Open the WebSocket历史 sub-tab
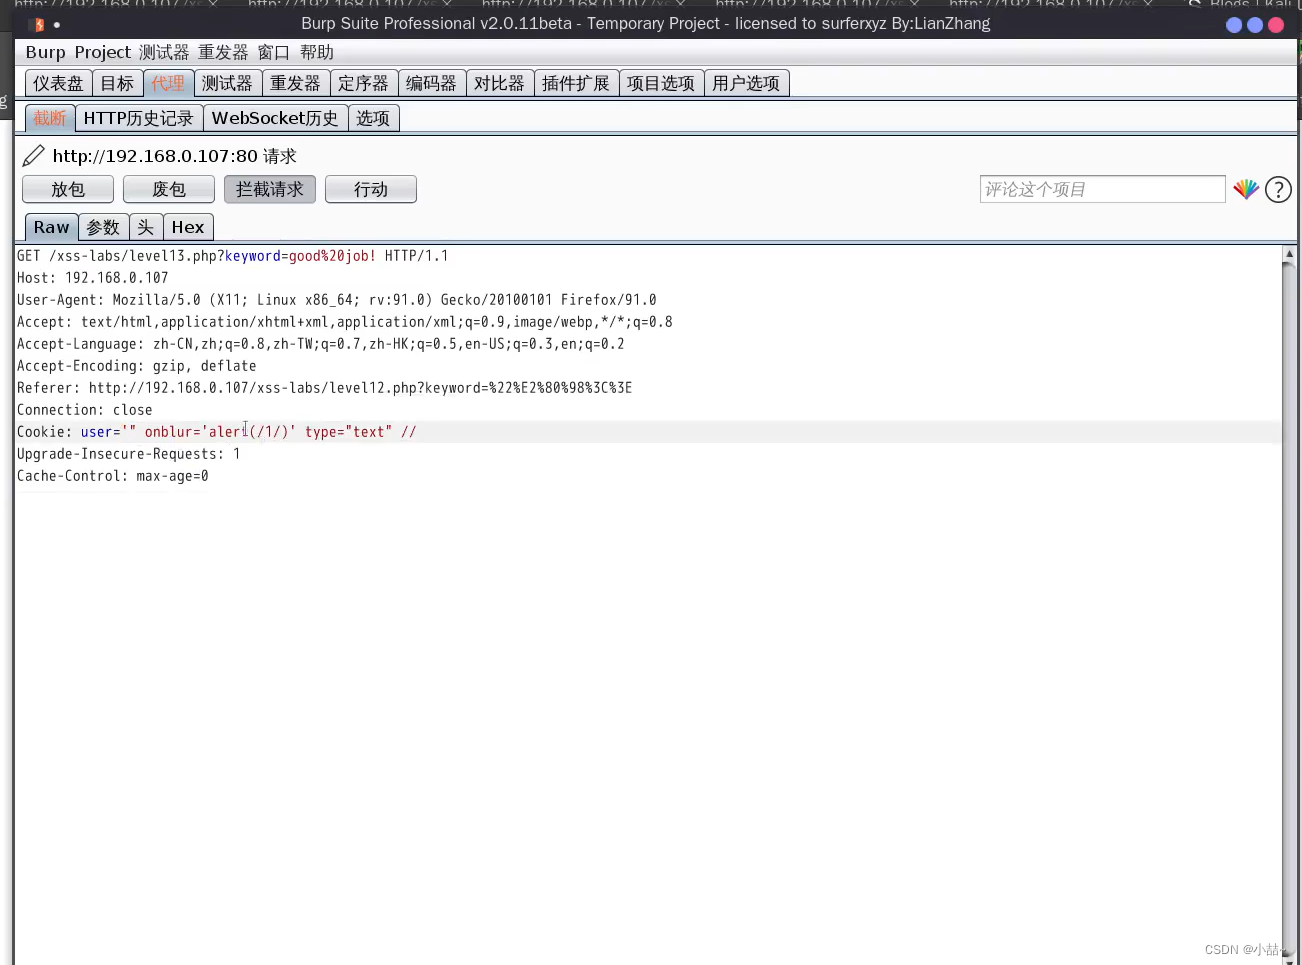 click(275, 118)
